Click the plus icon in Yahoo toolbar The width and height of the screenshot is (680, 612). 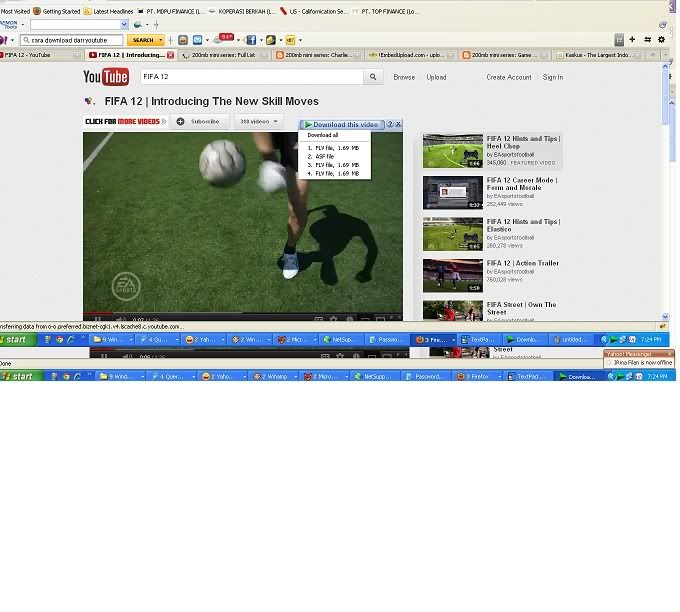tap(632, 39)
